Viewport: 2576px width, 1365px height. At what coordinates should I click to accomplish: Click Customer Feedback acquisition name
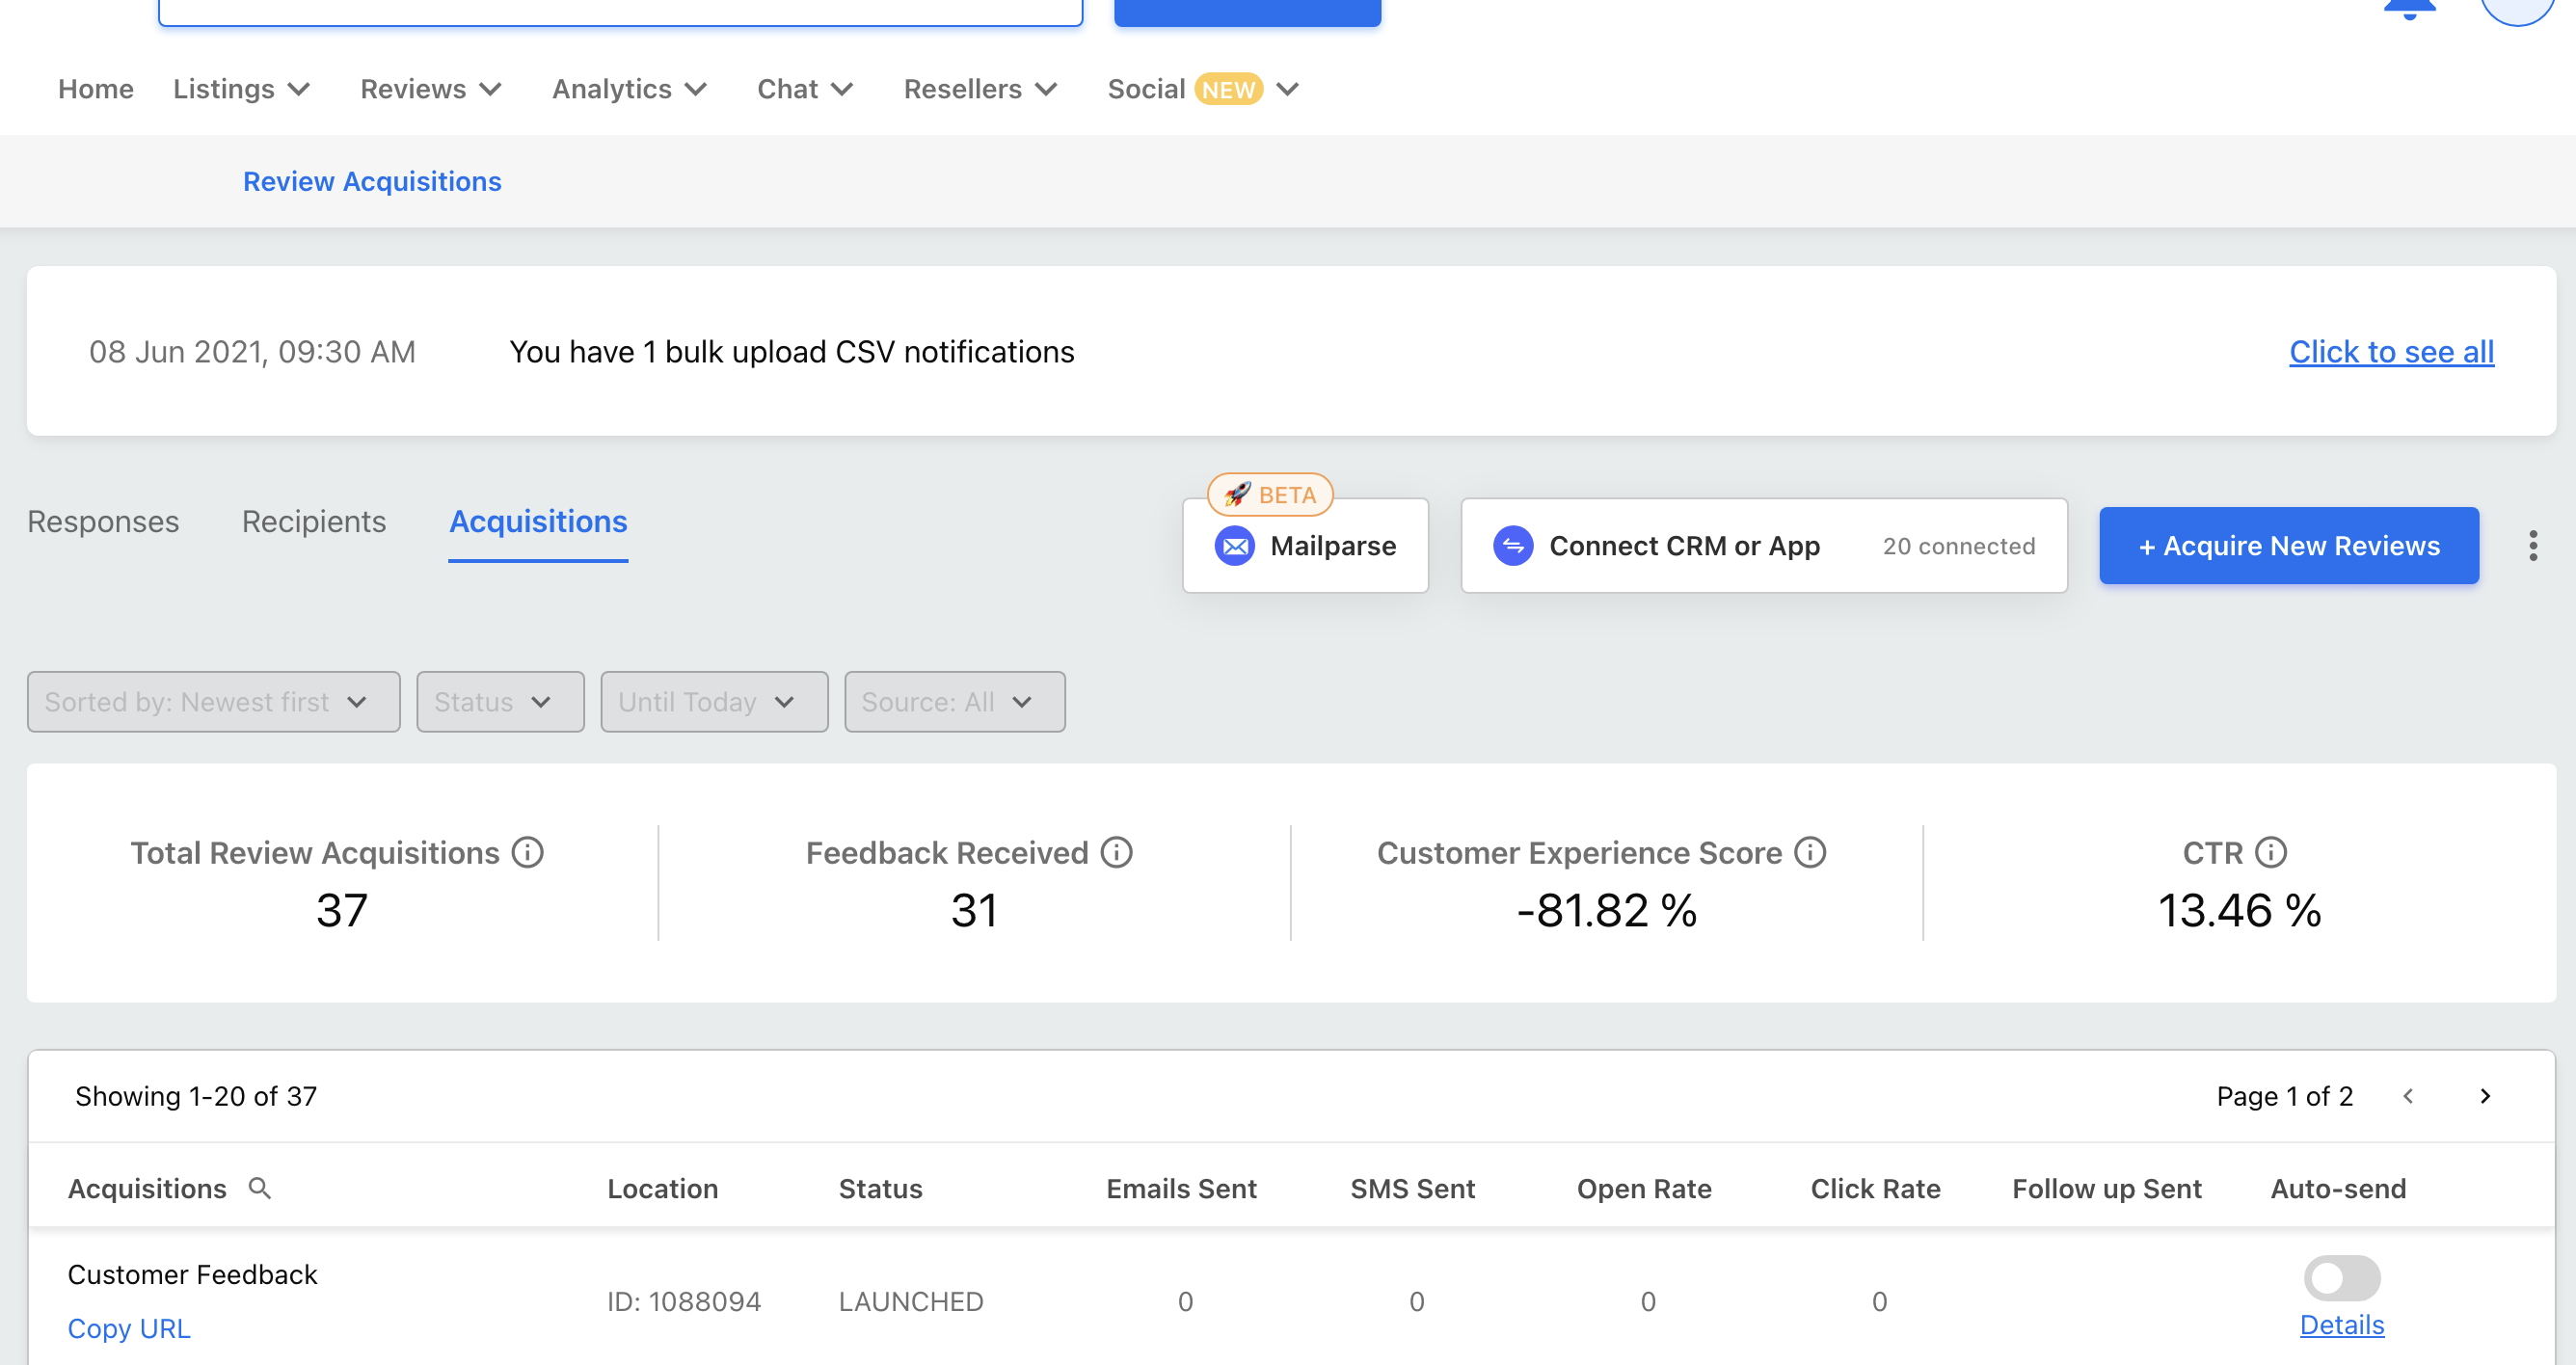pyautogui.click(x=192, y=1274)
